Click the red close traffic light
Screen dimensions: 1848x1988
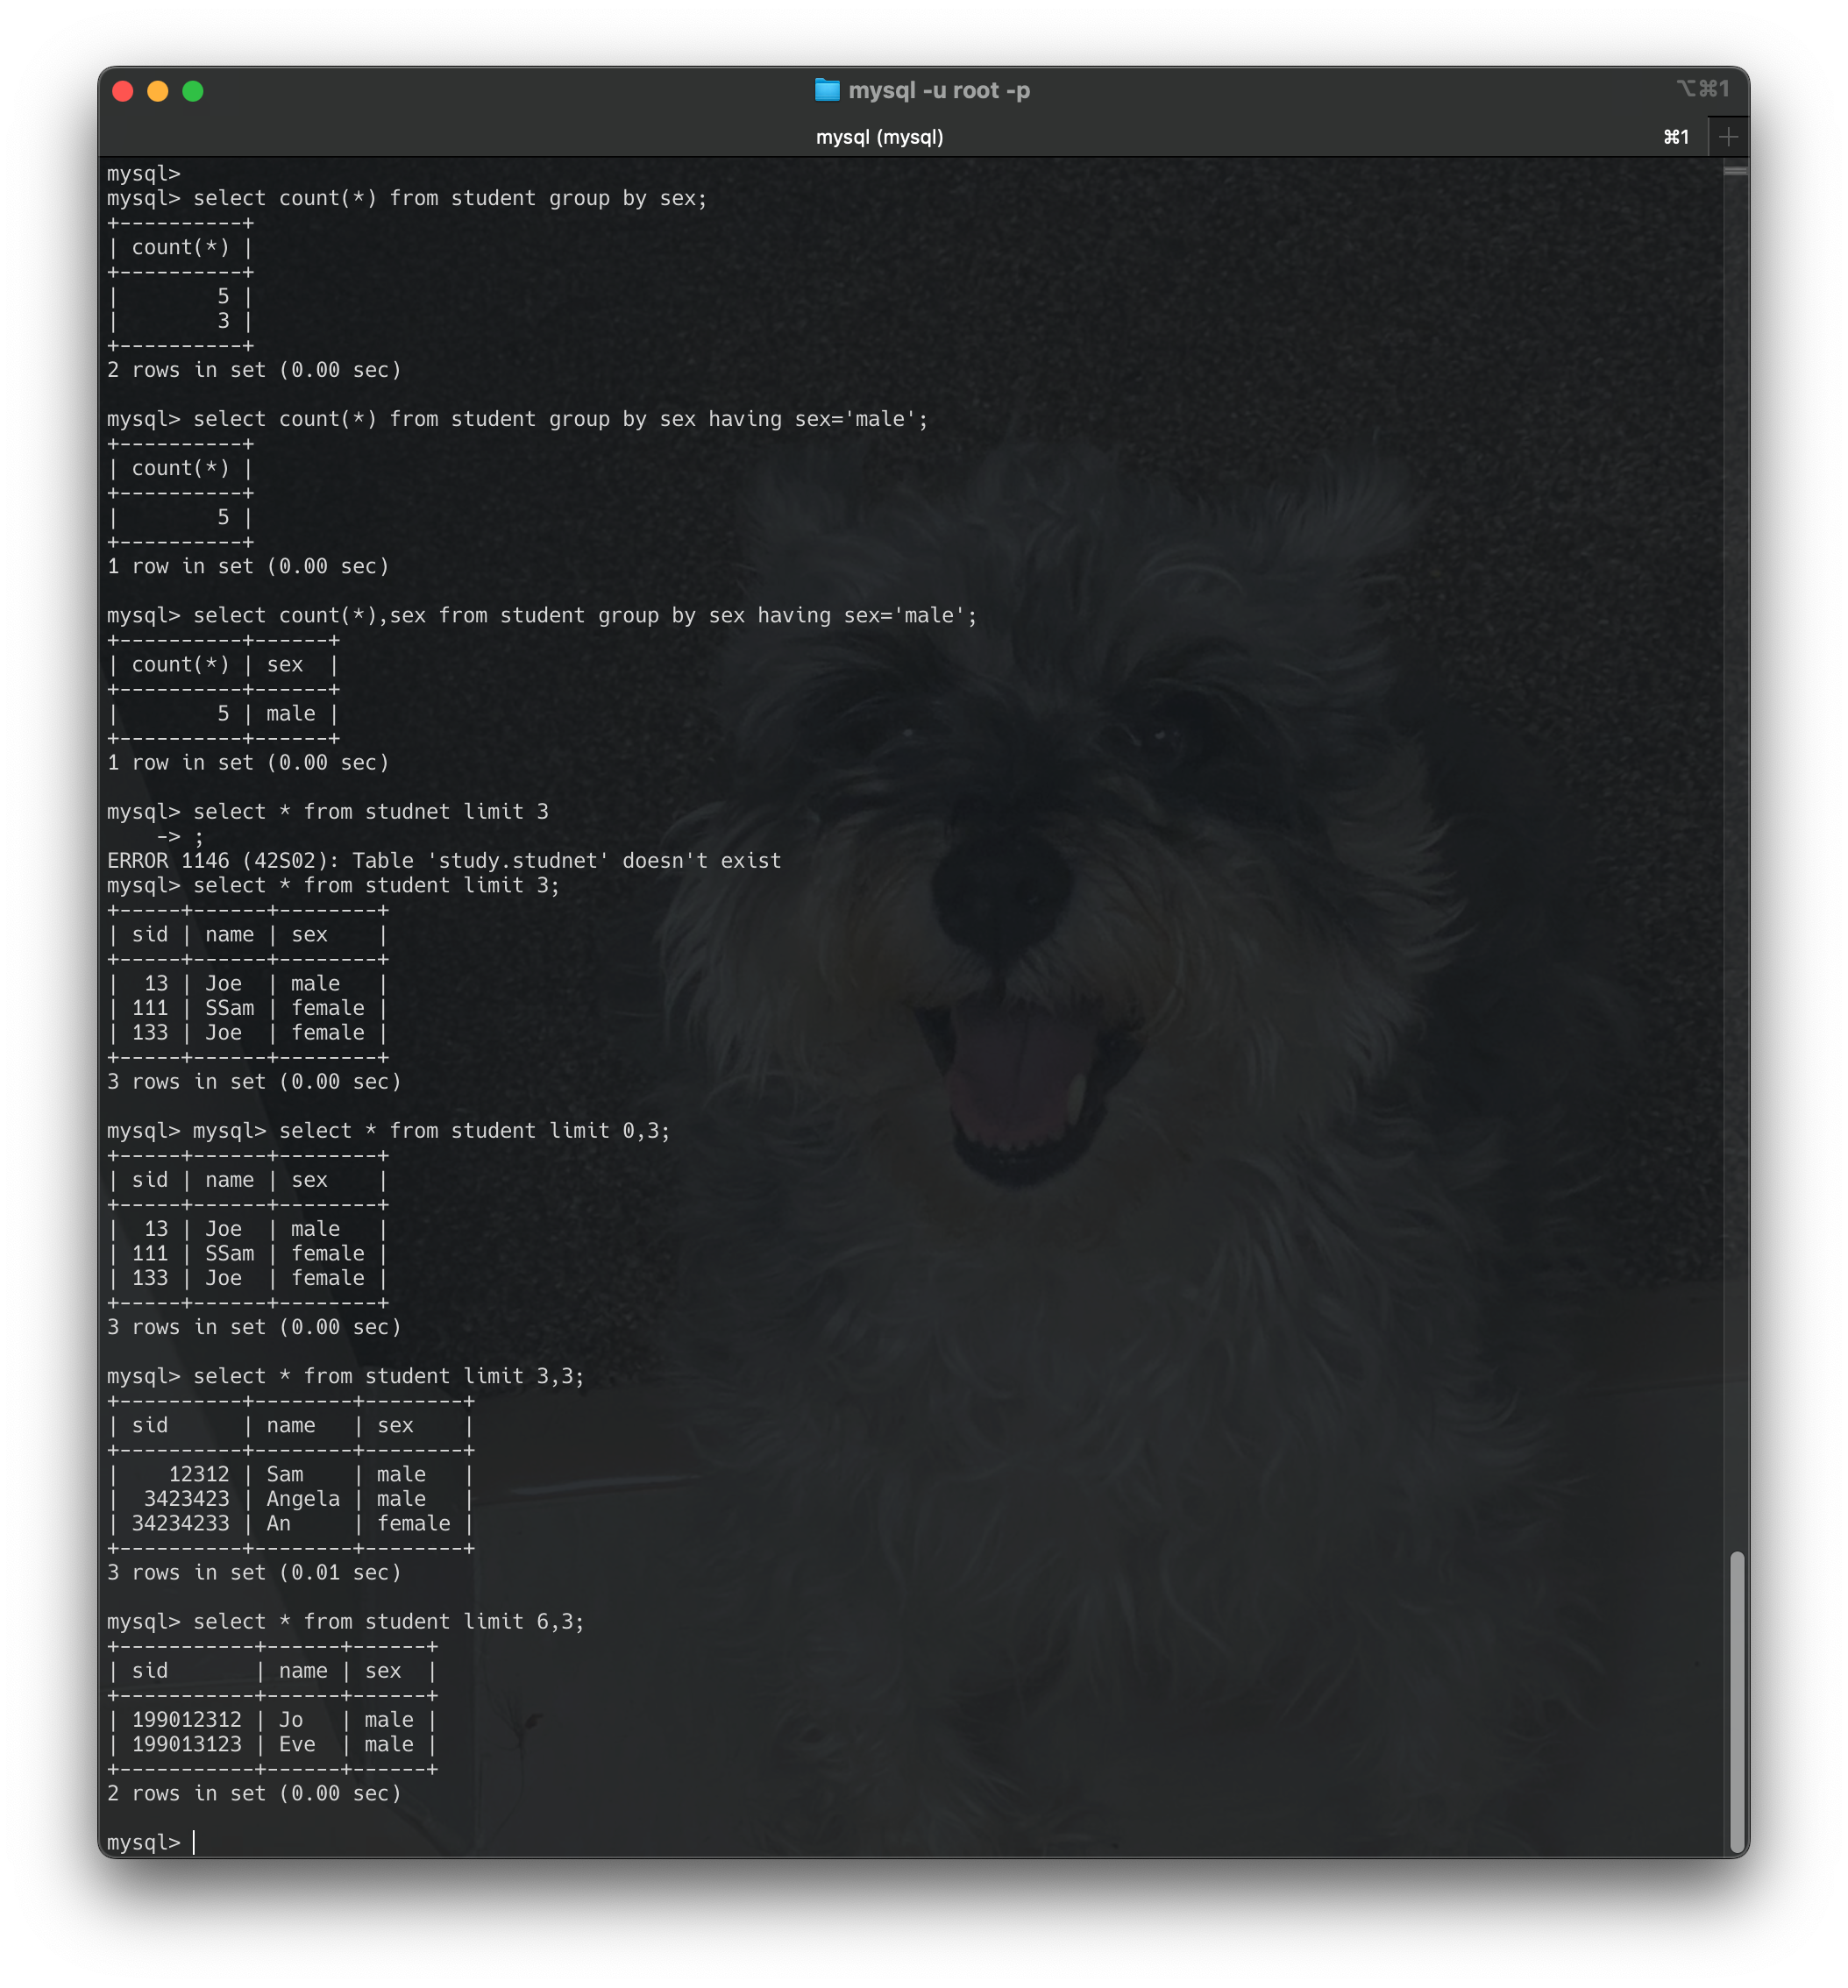pyautogui.click(x=123, y=90)
